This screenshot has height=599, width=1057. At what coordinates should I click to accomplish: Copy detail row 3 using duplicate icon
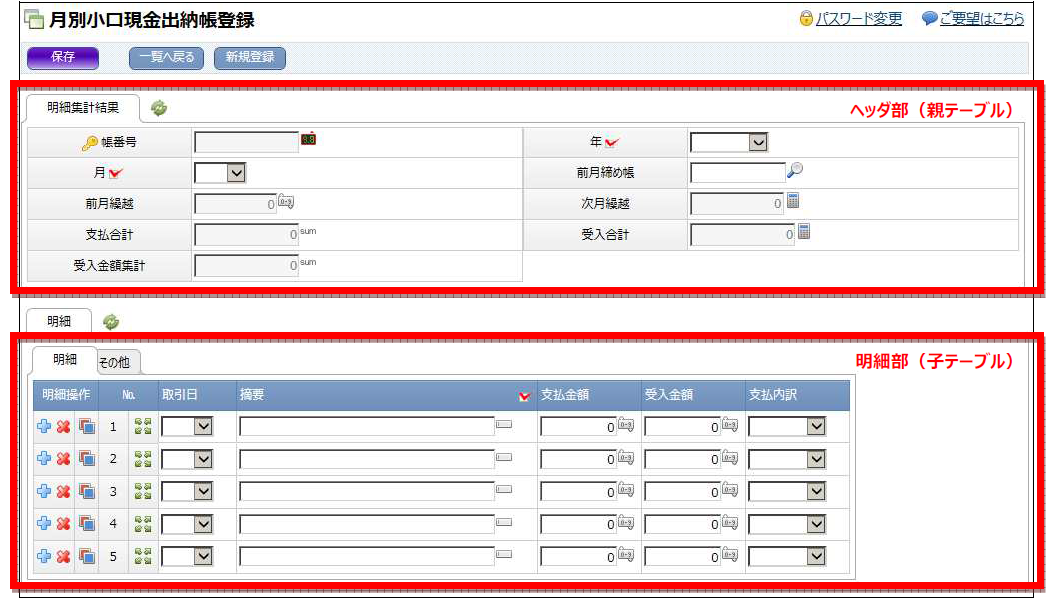coord(87,492)
